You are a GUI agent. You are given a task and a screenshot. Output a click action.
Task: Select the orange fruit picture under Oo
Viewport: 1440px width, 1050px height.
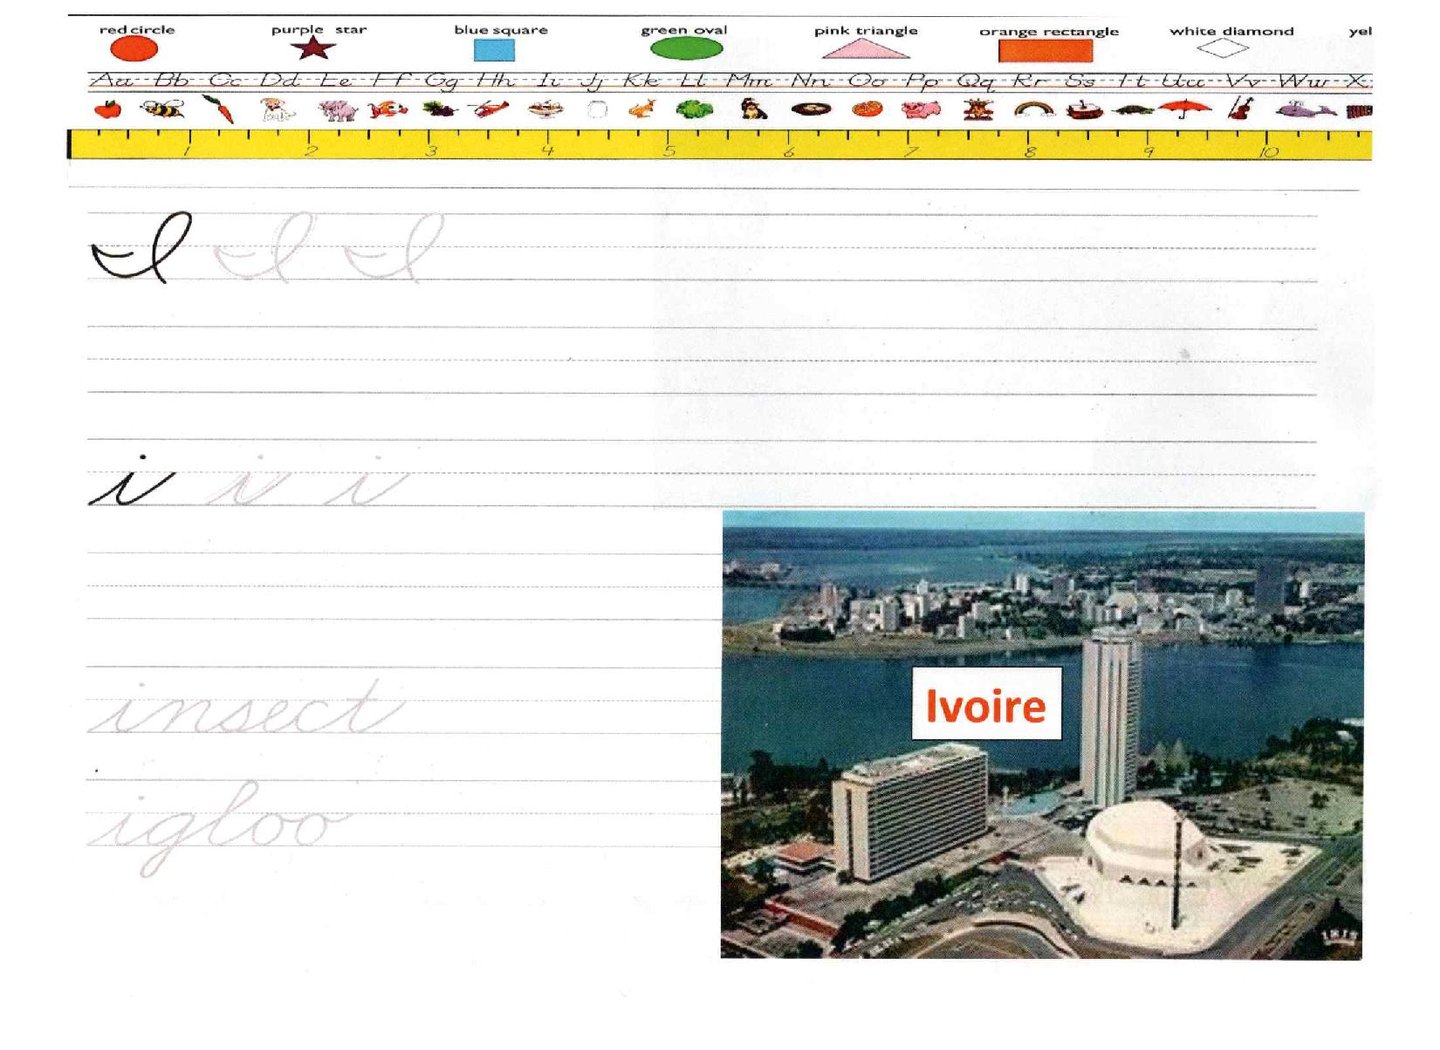[867, 108]
